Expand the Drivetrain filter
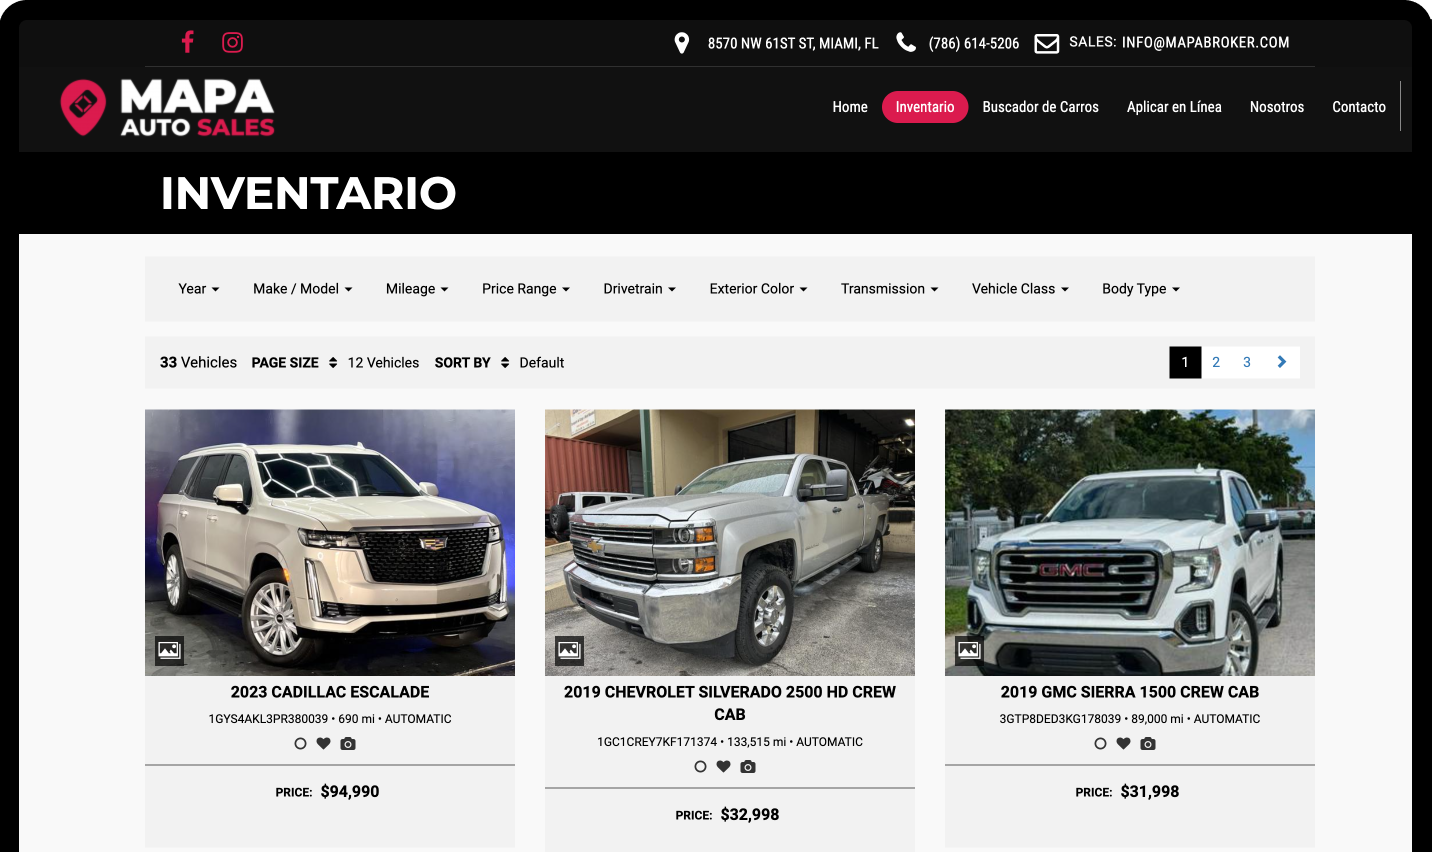 click(x=639, y=289)
